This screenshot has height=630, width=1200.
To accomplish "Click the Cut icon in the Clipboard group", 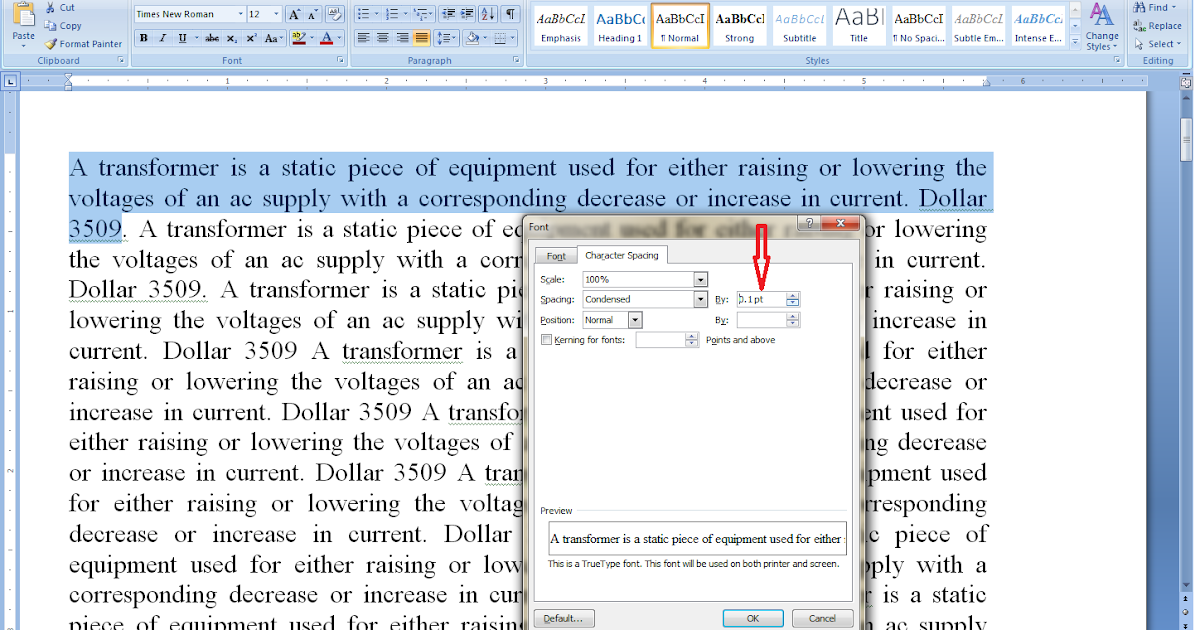I will (x=49, y=7).
